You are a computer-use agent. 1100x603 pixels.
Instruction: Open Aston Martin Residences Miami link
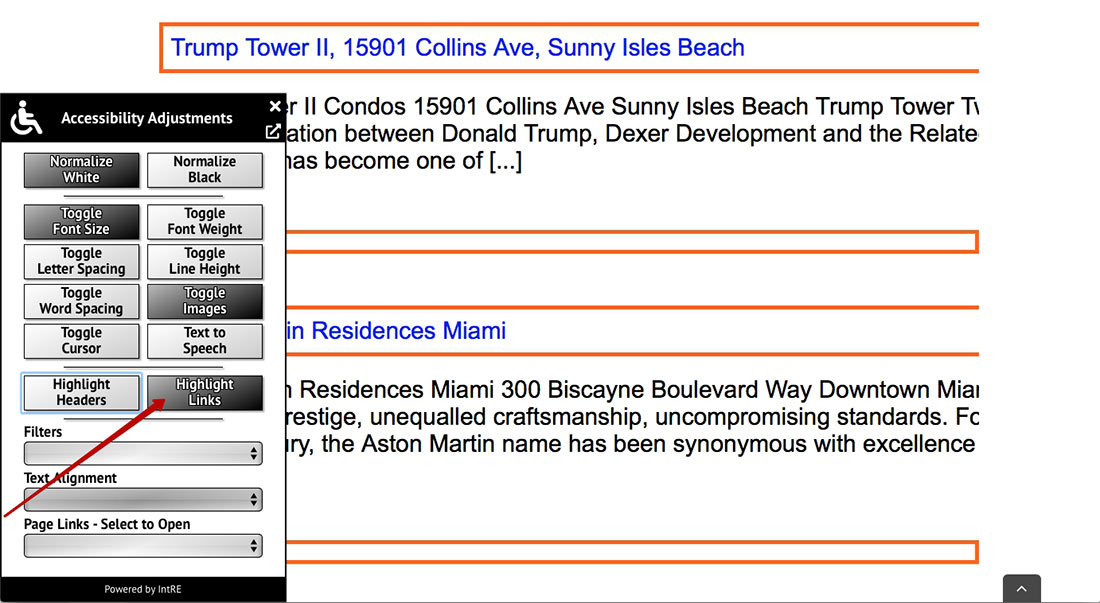[396, 331]
